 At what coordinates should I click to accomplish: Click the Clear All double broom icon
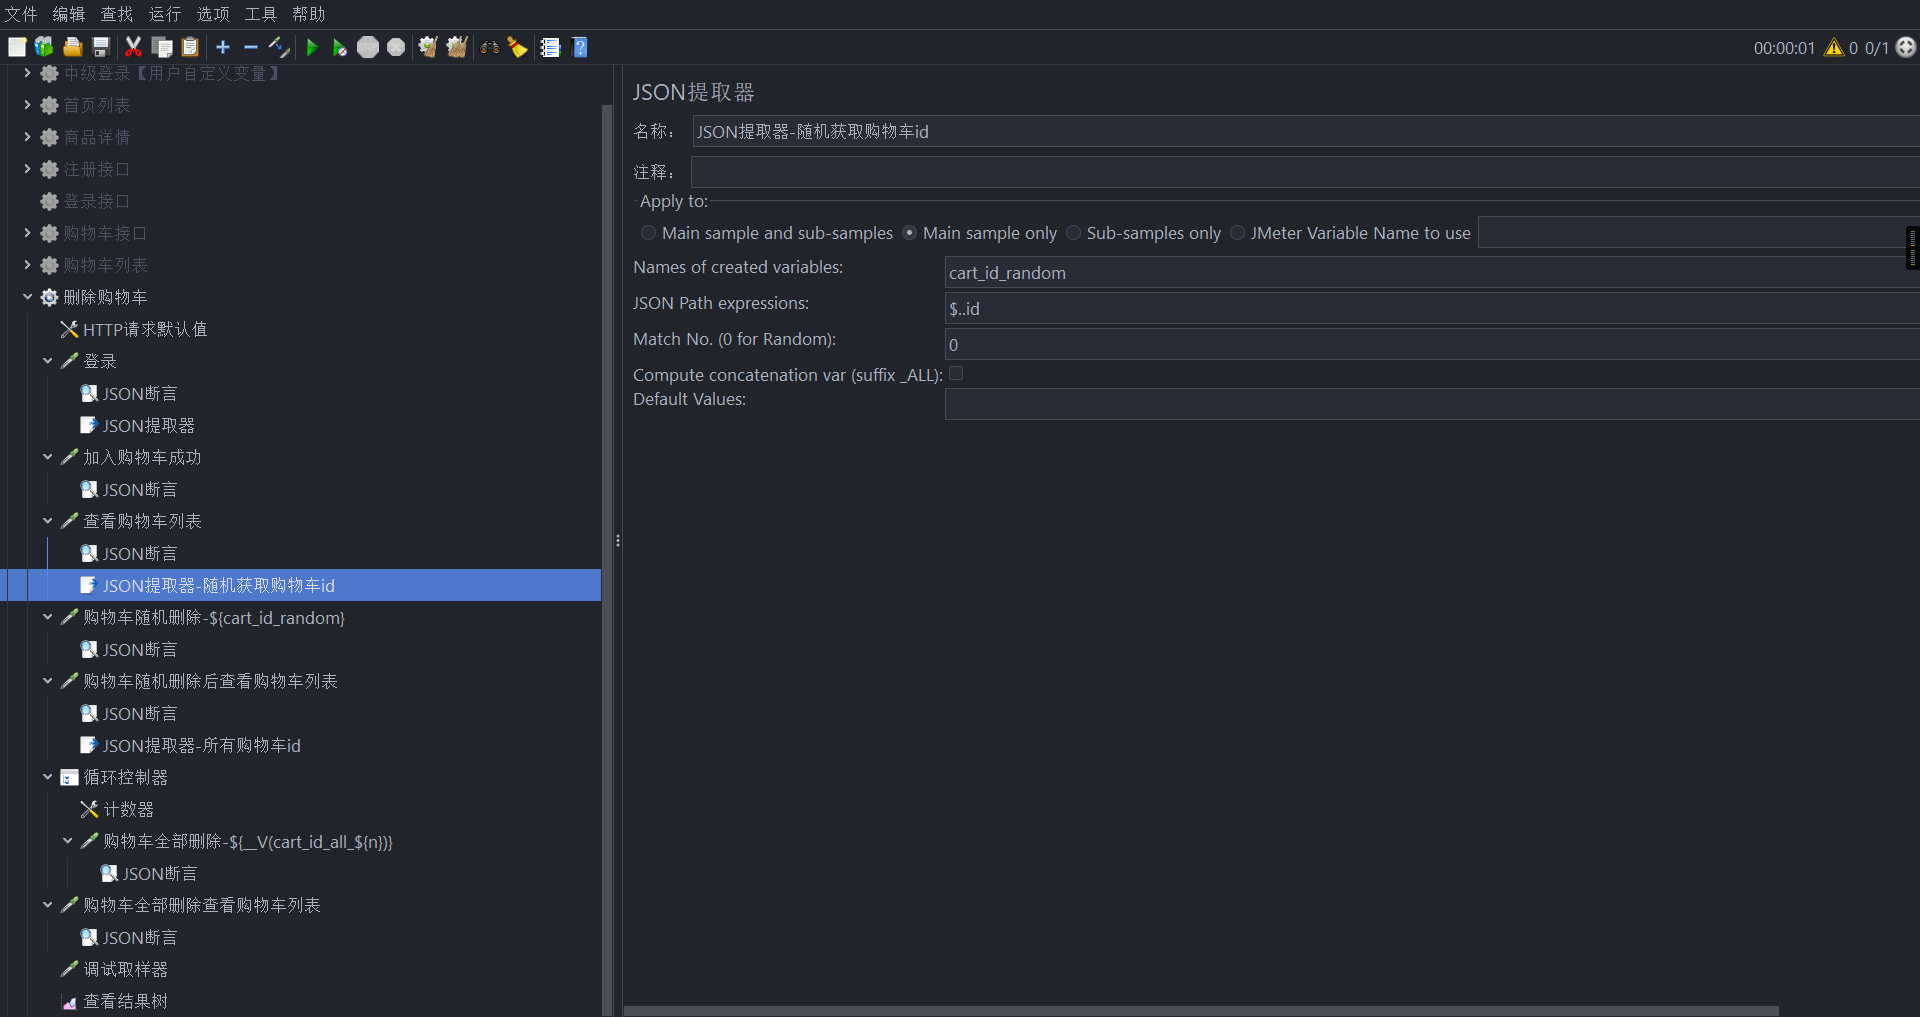tap(457, 47)
